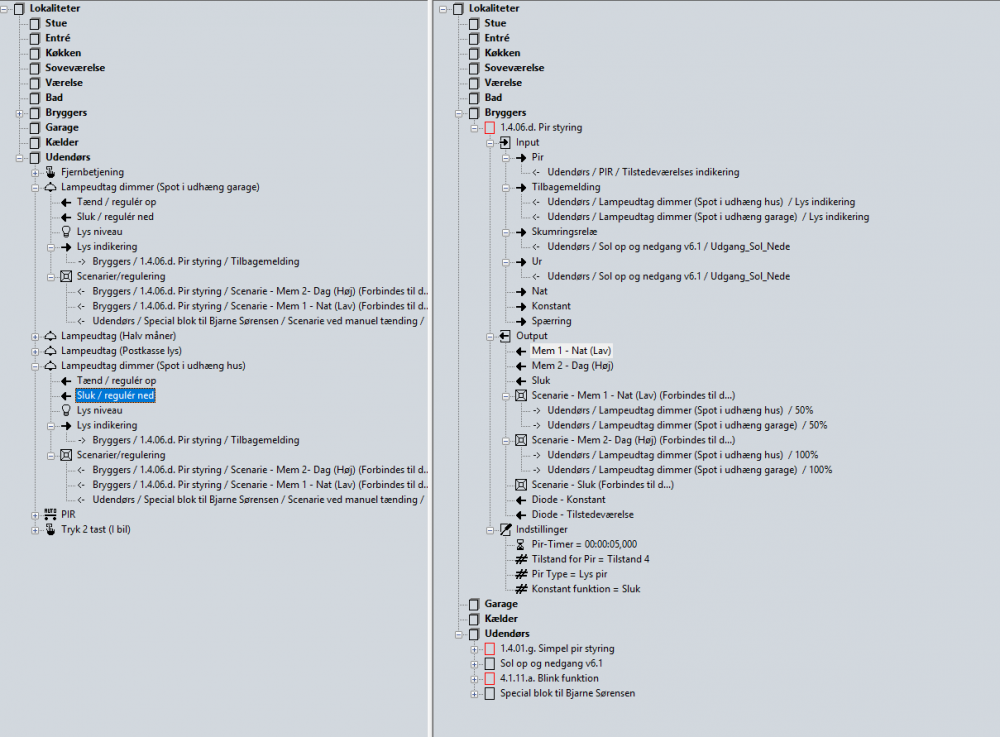Click the hourglass icon beside Pir-Timer

[x=520, y=544]
